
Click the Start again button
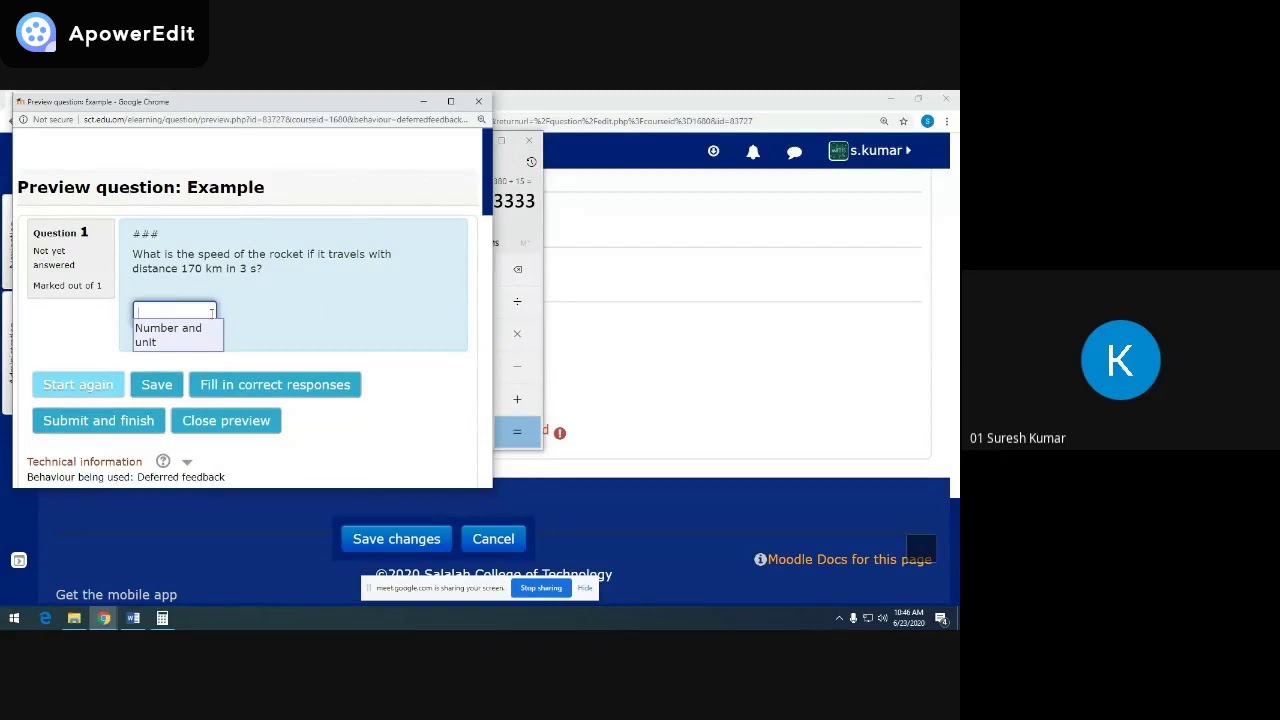(x=78, y=385)
